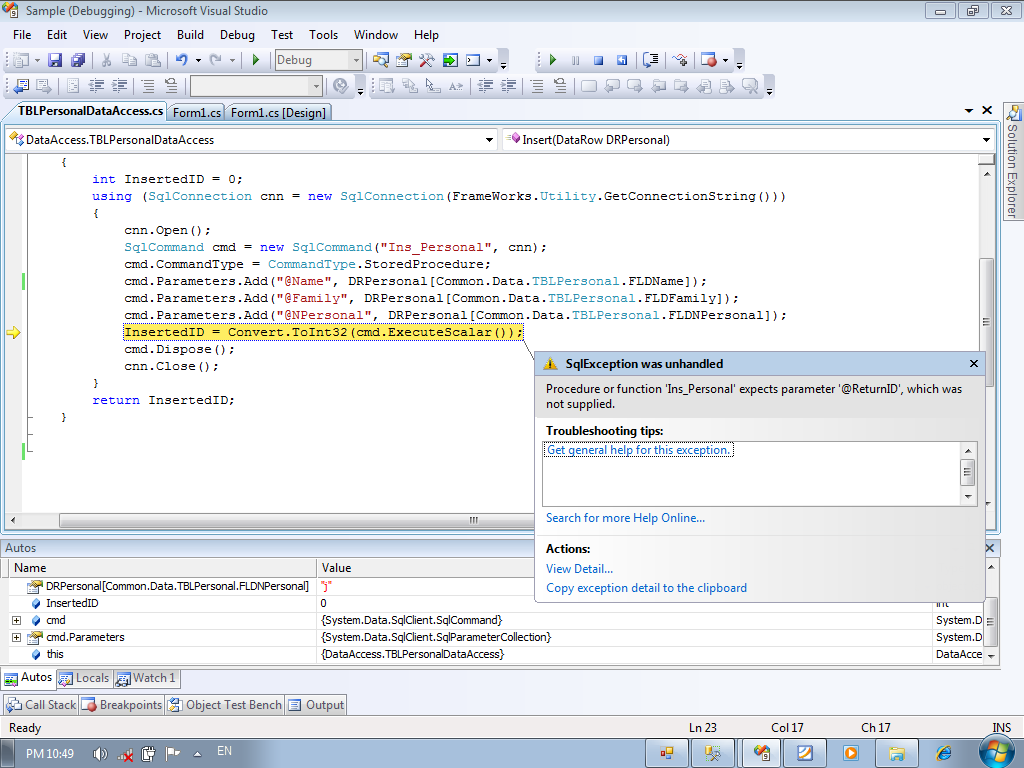Open the Toolbox hammer-and-wrench icon
The width and height of the screenshot is (1024, 768).
(x=426, y=60)
